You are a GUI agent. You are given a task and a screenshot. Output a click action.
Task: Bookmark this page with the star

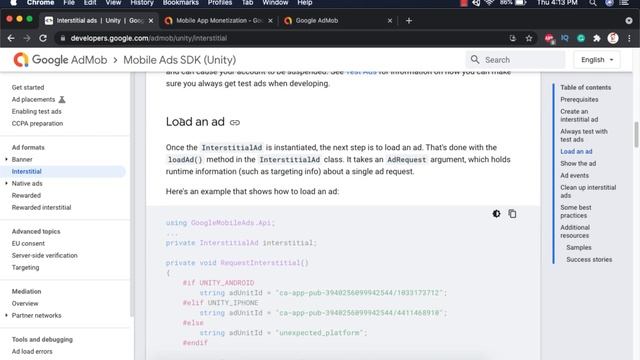529,38
